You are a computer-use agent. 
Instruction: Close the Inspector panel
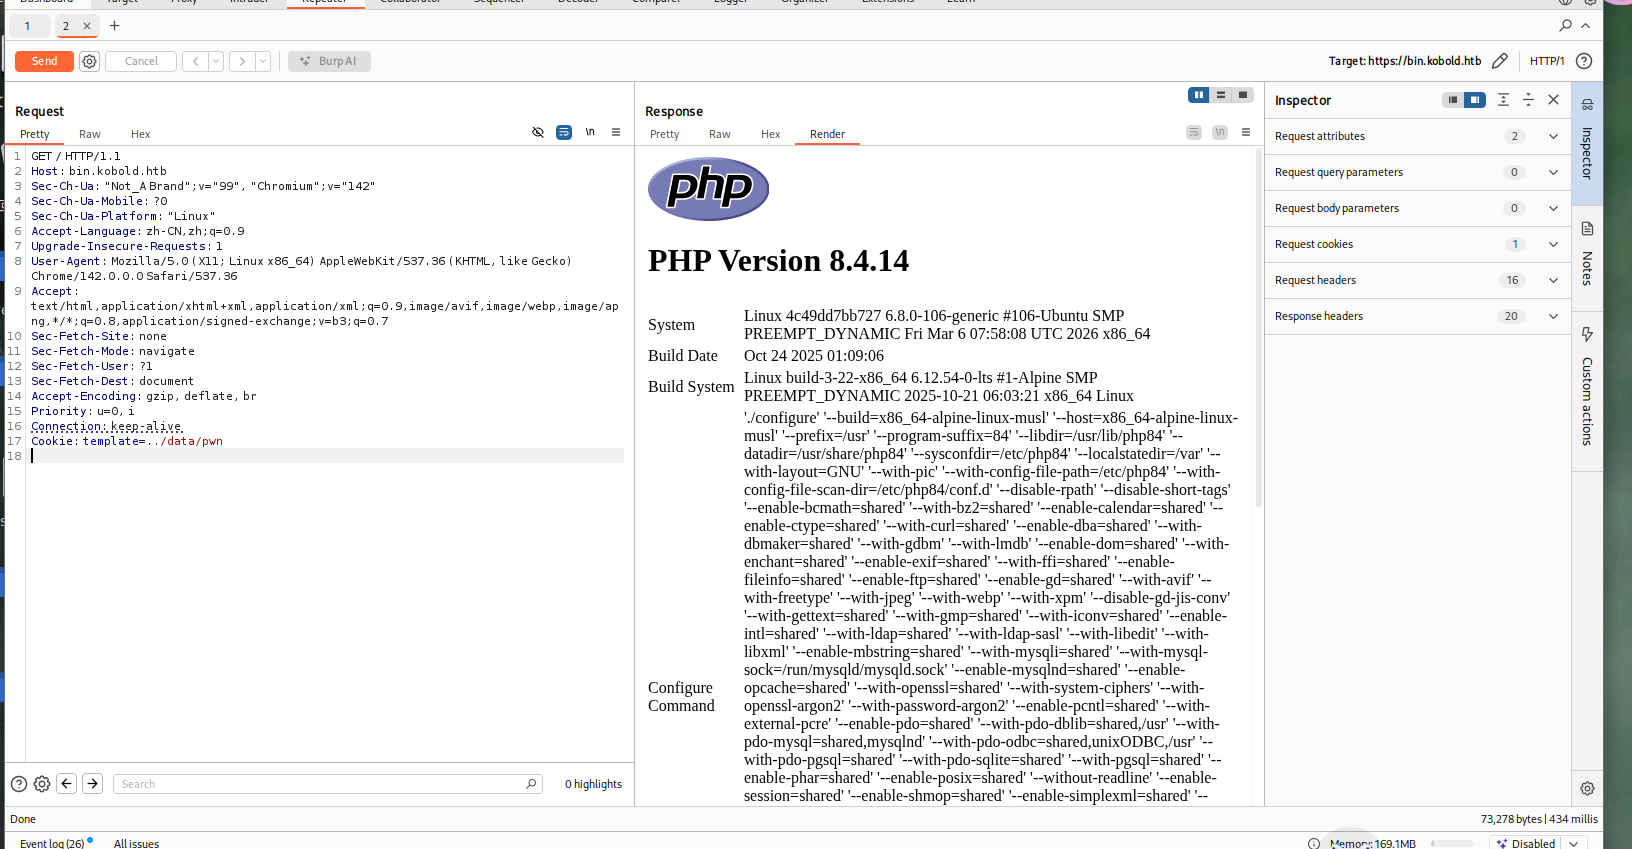(x=1553, y=100)
